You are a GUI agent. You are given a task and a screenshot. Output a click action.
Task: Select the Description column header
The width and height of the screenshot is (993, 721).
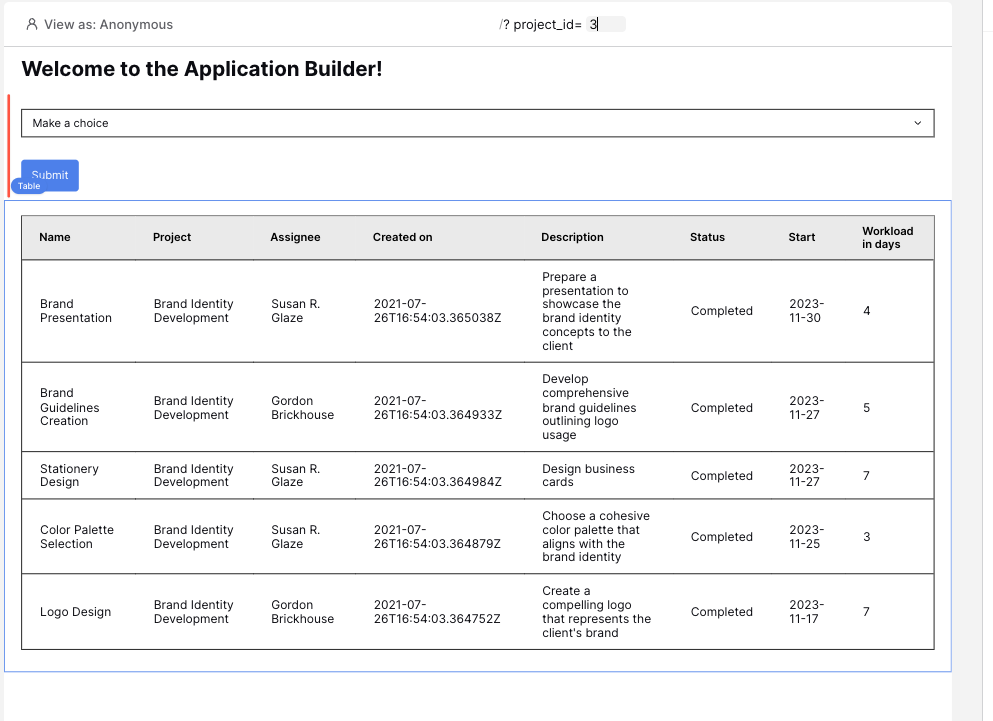pos(572,237)
